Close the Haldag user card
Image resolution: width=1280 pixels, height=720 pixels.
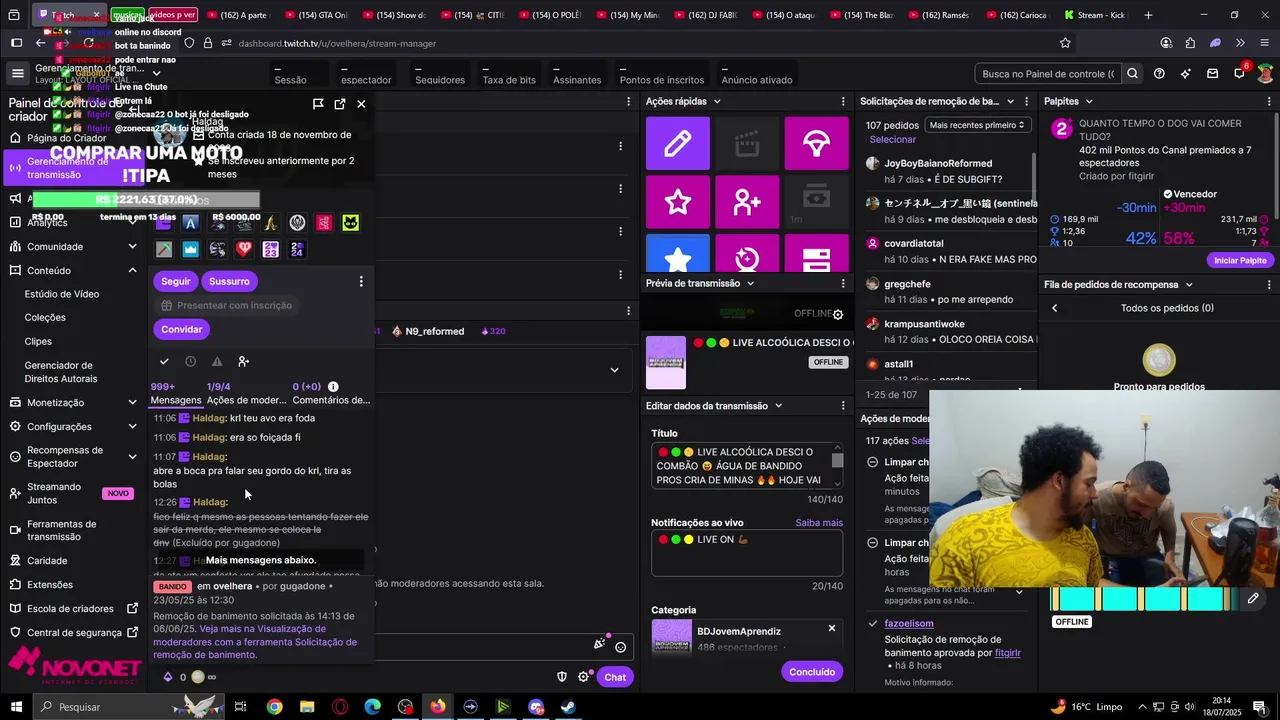(x=361, y=103)
